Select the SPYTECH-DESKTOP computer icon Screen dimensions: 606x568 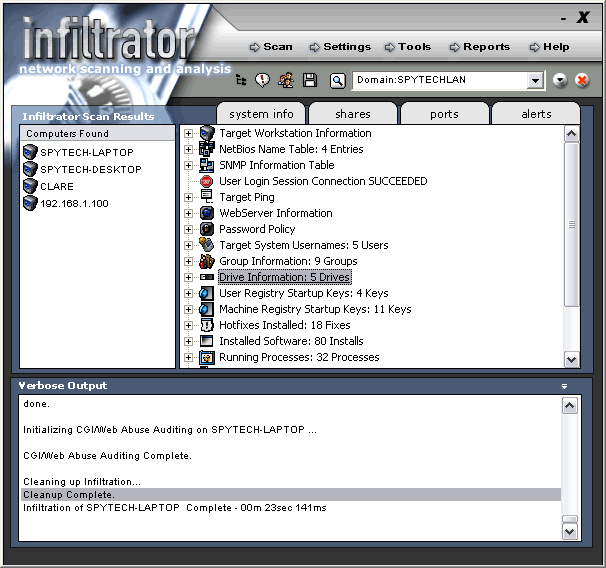pos(30,169)
